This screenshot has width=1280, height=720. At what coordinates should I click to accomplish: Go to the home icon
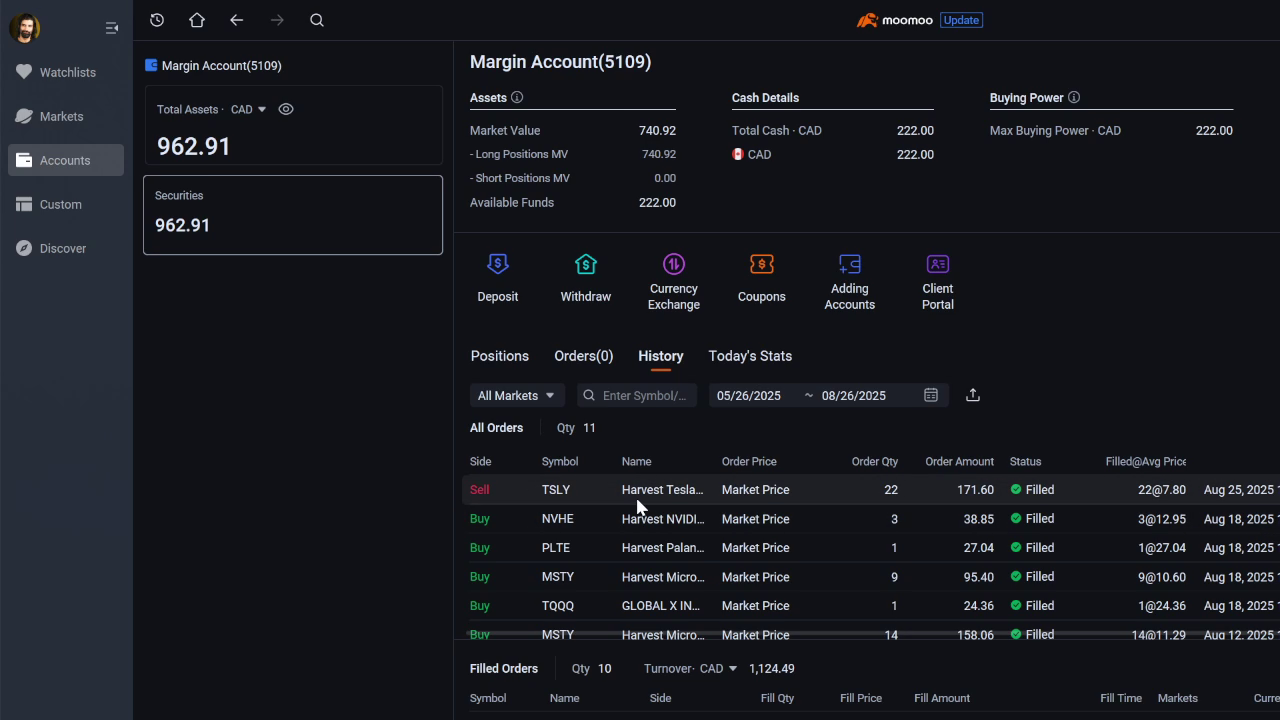pyautogui.click(x=197, y=20)
